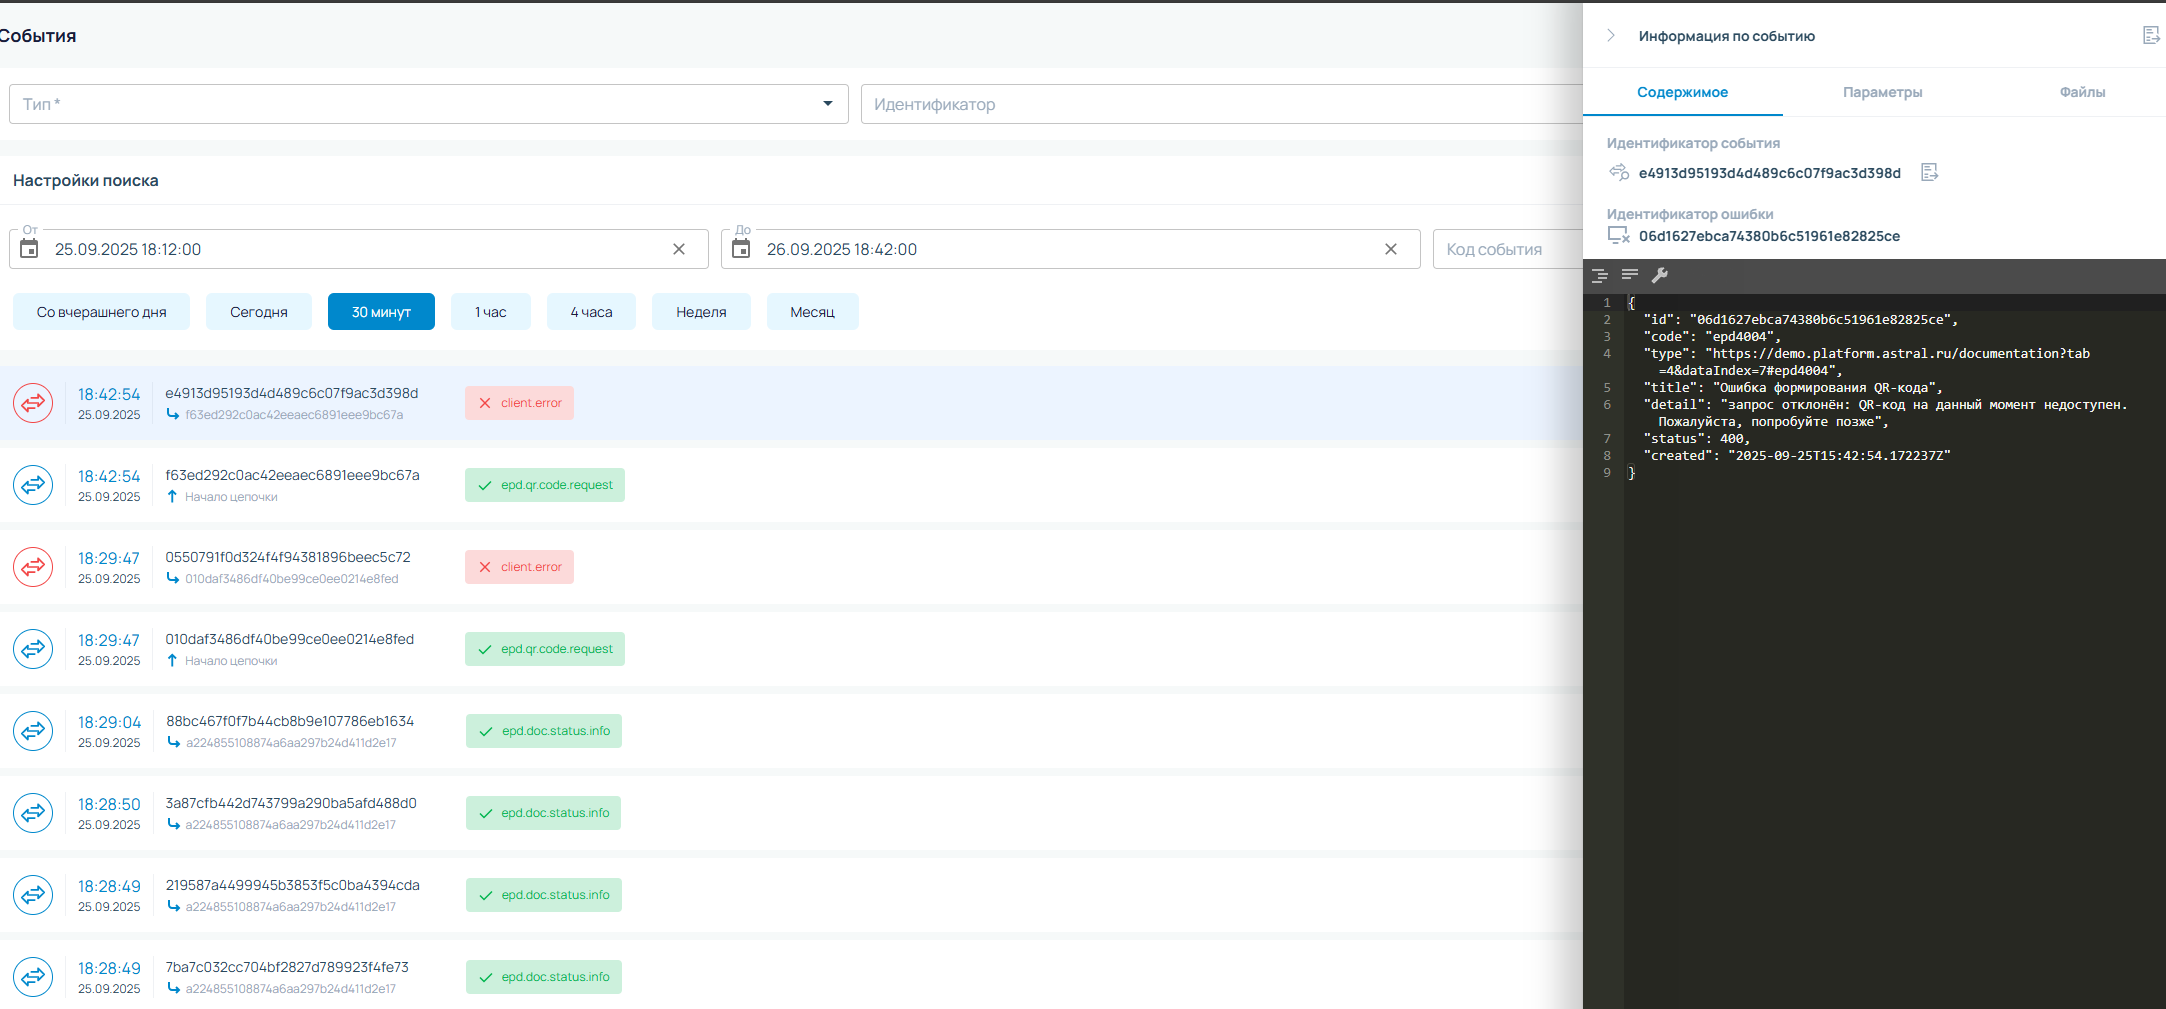Click epd.doc.status.info tag for 219587a4499945b3853f5c0ba4394cda
Image resolution: width=2166 pixels, height=1009 pixels.
pyautogui.click(x=544, y=895)
